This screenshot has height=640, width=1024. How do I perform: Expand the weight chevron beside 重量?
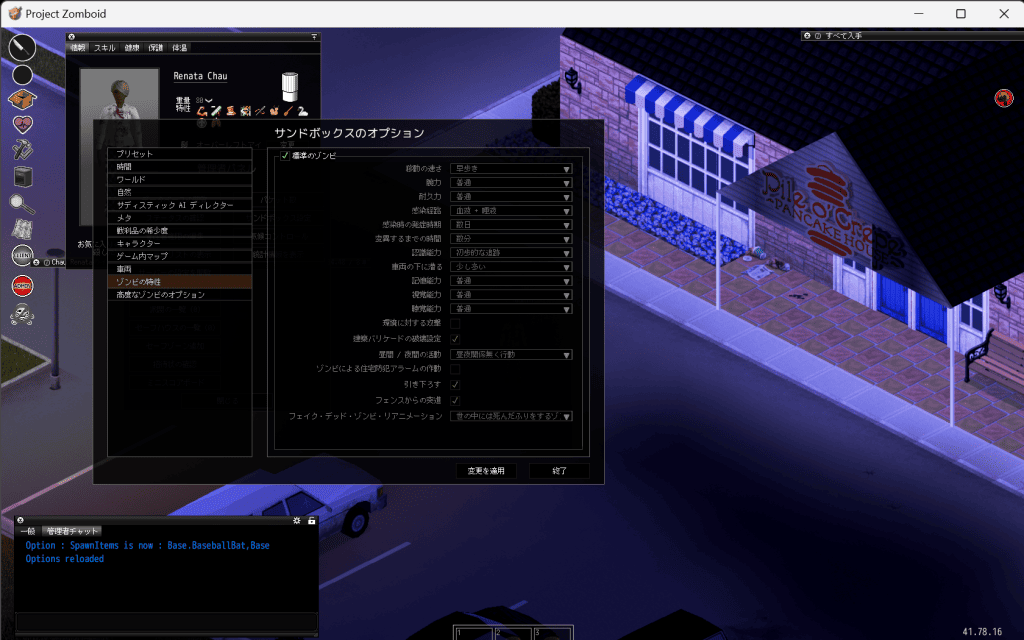[x=208, y=100]
